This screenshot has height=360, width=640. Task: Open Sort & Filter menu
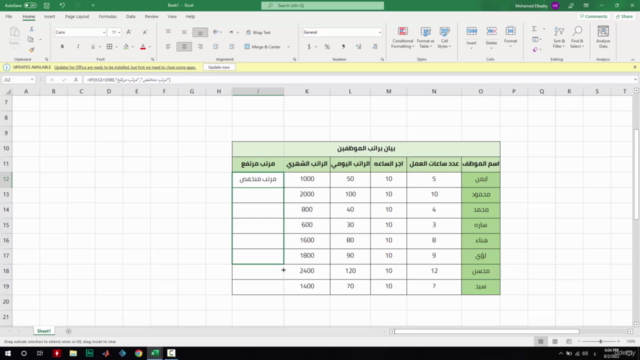tap(559, 37)
